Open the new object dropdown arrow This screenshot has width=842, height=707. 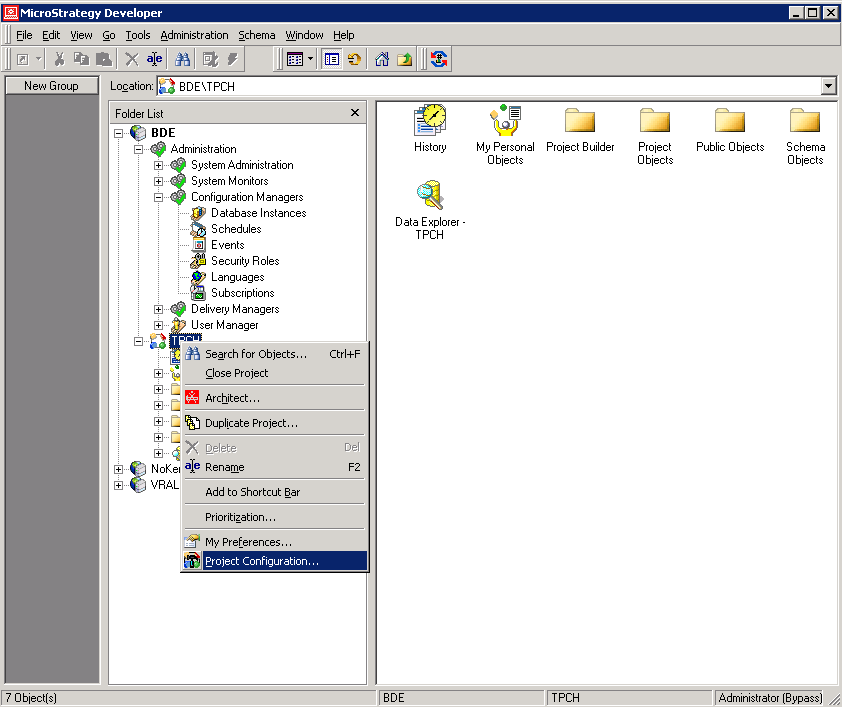[x=38, y=59]
